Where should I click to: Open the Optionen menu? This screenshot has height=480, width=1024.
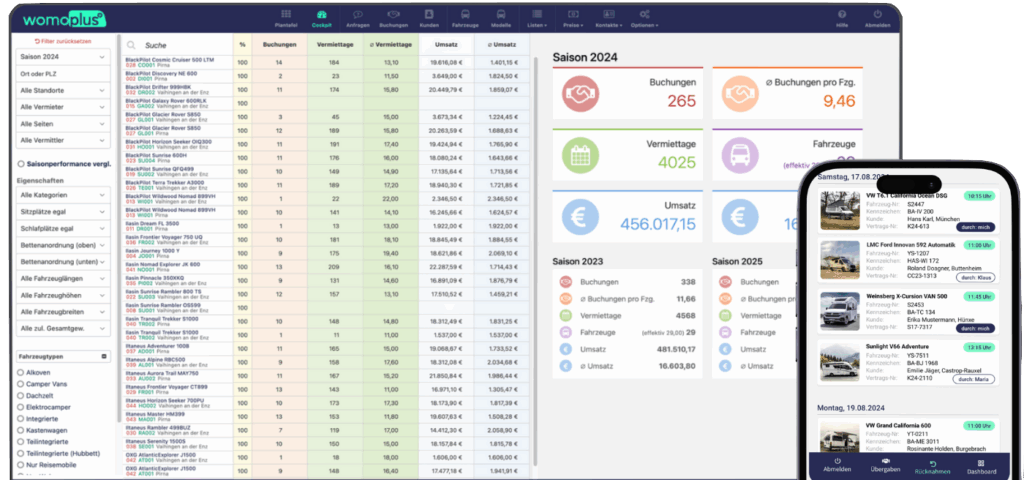[645, 18]
